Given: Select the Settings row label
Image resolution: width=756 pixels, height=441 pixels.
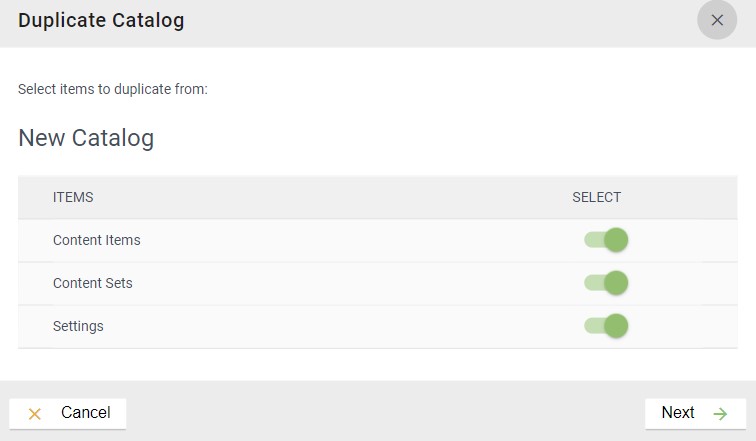Looking at the screenshot, I should click(78, 326).
